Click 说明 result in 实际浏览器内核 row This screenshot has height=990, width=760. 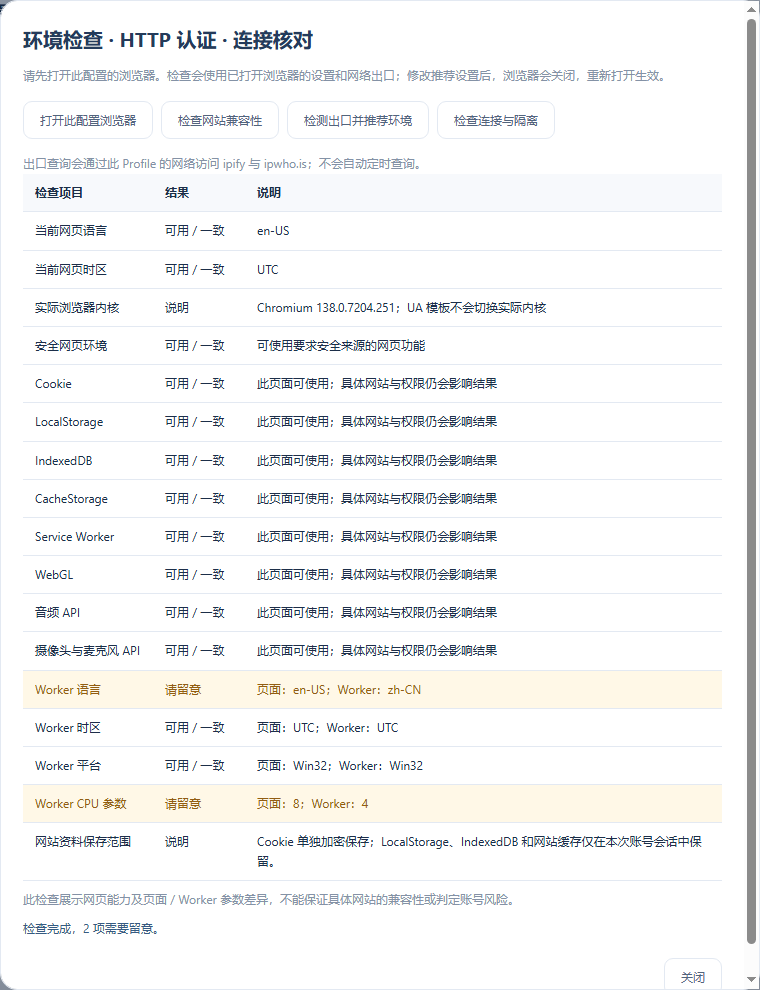click(x=177, y=307)
